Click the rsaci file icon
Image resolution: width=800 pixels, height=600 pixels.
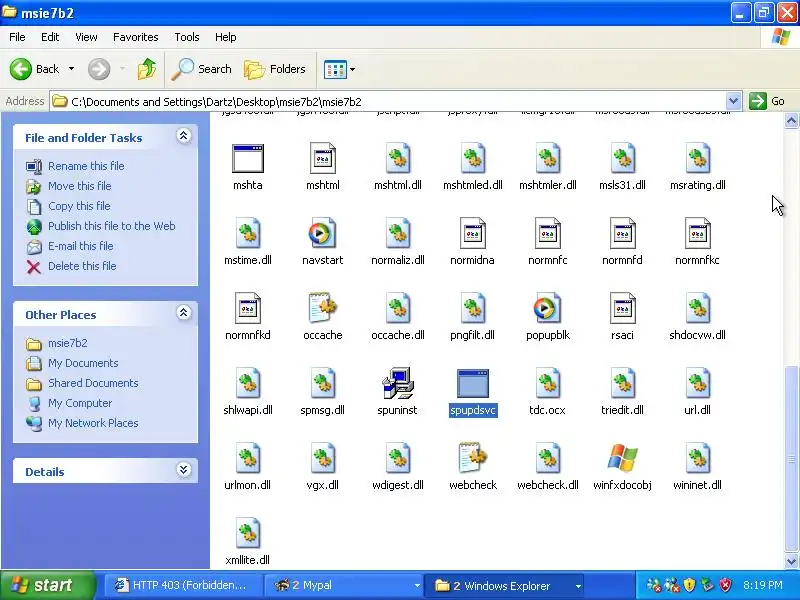click(x=622, y=308)
